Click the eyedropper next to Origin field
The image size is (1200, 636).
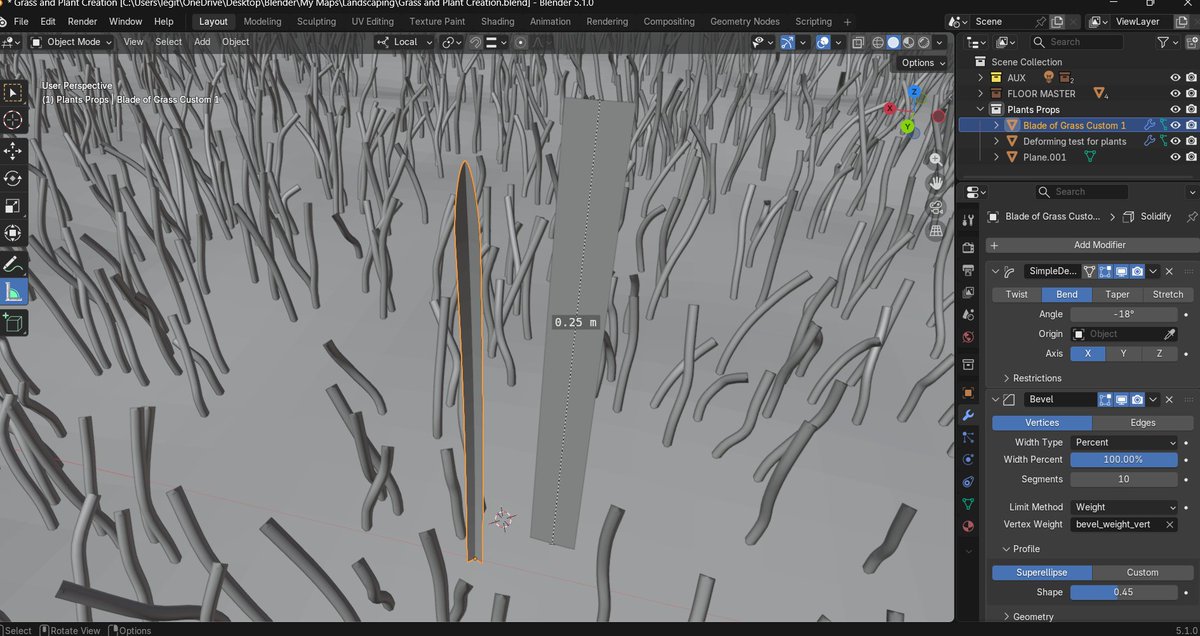click(x=1169, y=334)
